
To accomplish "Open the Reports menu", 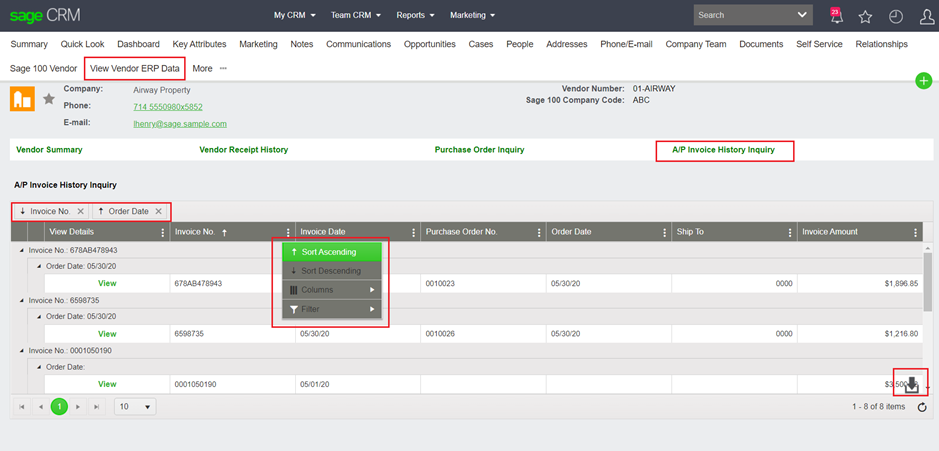I will tap(415, 16).
